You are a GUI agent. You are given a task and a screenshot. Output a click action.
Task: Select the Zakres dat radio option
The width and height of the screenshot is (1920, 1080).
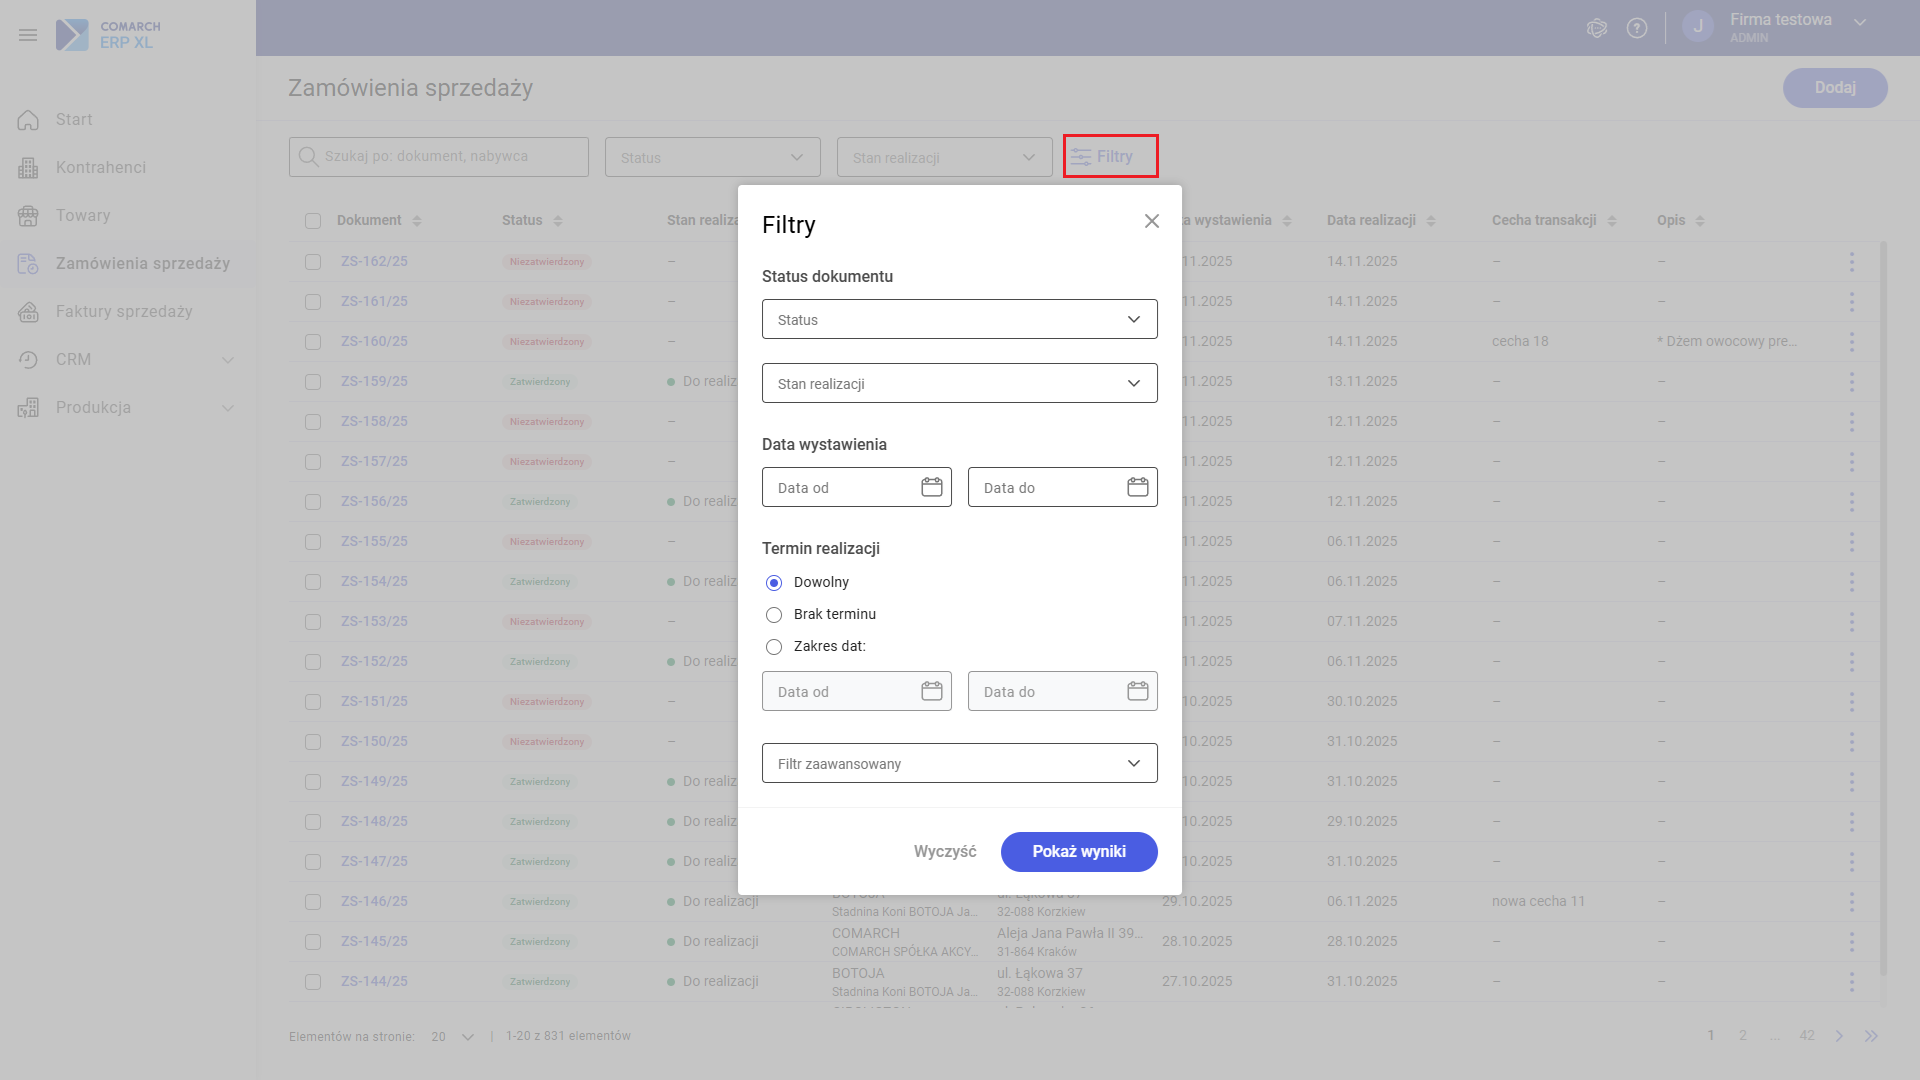click(773, 647)
